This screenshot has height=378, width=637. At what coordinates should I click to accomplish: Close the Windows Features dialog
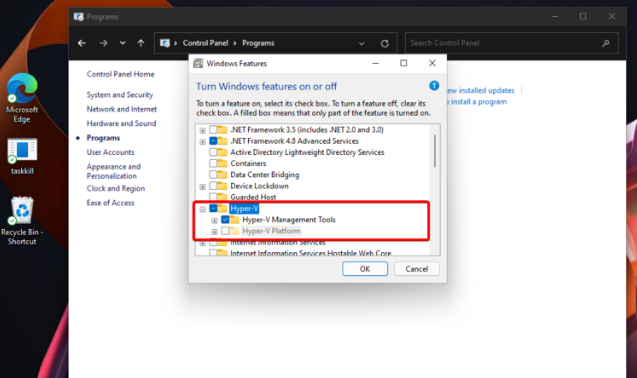pyautogui.click(x=432, y=63)
